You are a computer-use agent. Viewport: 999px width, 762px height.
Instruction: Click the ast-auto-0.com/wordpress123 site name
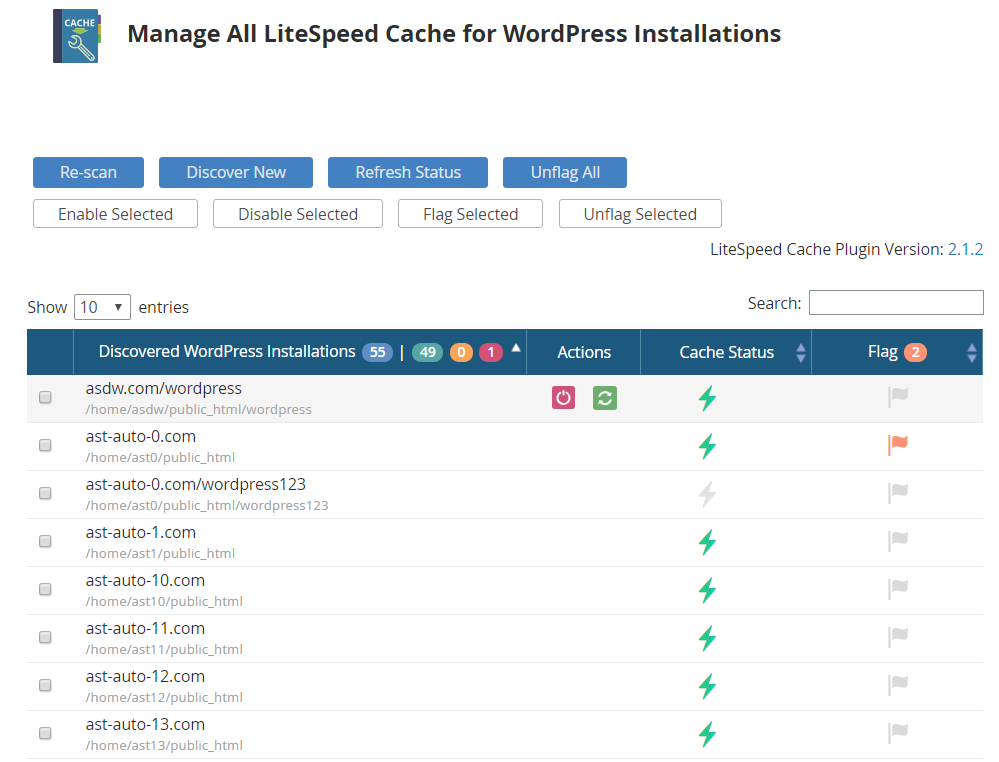coord(196,485)
